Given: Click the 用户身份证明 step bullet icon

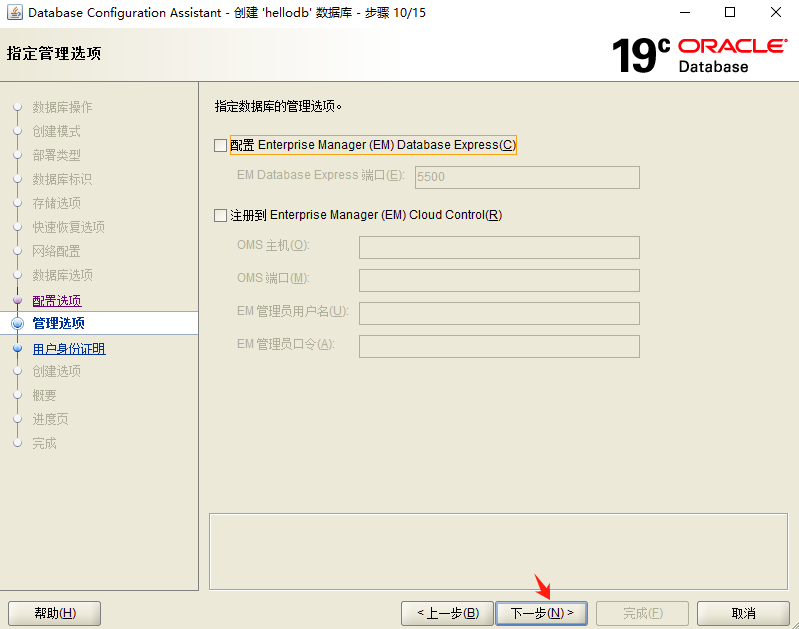Looking at the screenshot, I should tap(17, 348).
